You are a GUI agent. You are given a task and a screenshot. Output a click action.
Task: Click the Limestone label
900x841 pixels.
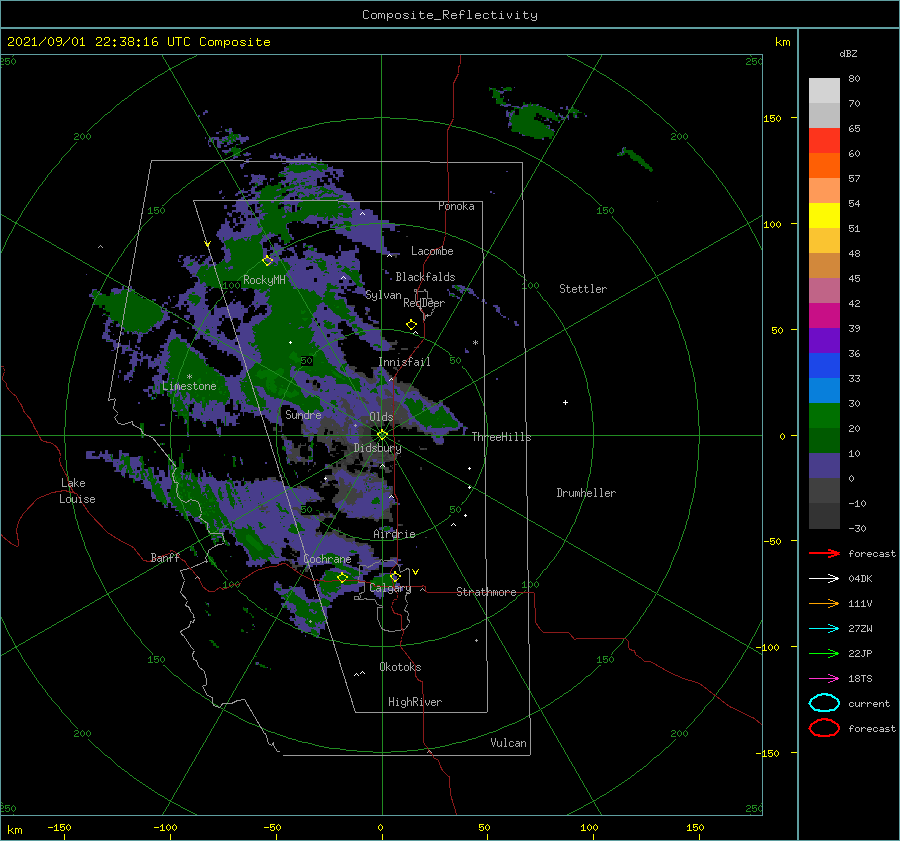(x=189, y=386)
